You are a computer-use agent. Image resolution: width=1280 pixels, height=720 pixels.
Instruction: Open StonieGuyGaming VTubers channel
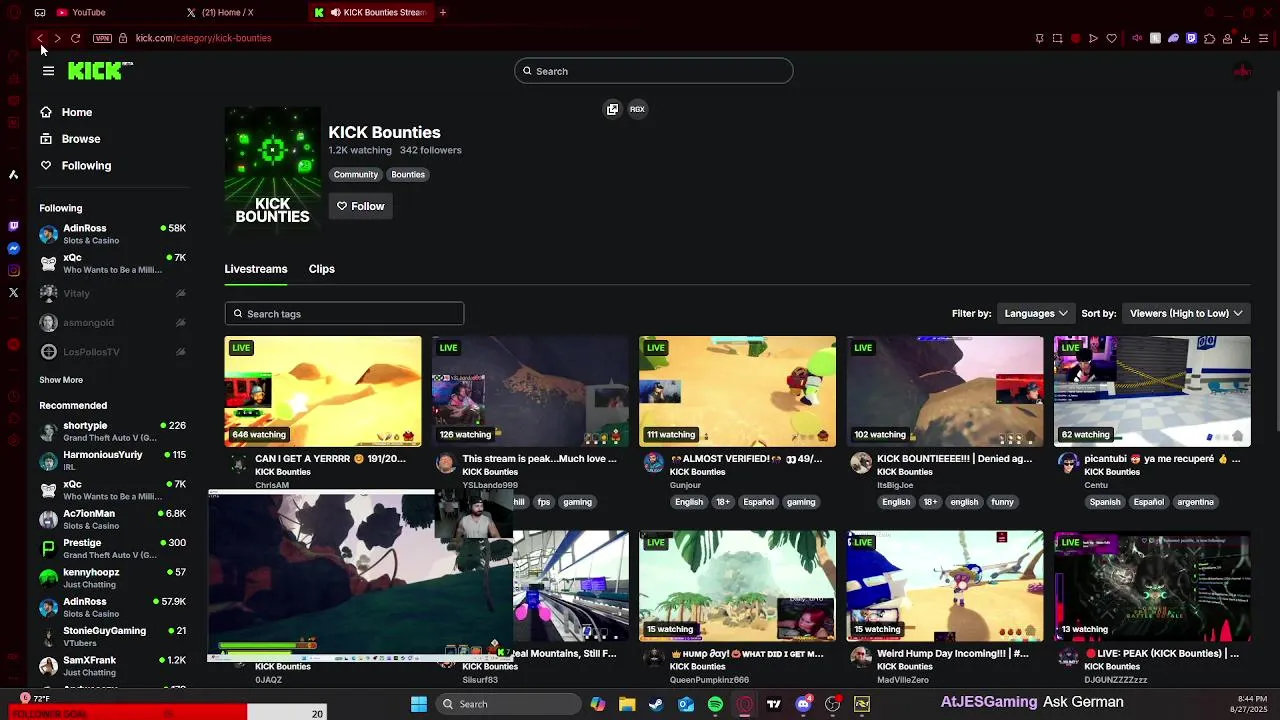coord(113,636)
